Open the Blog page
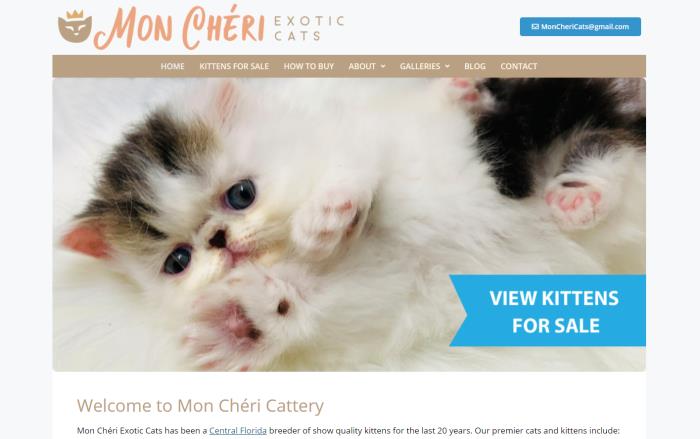The width and height of the screenshot is (700, 439). point(475,67)
